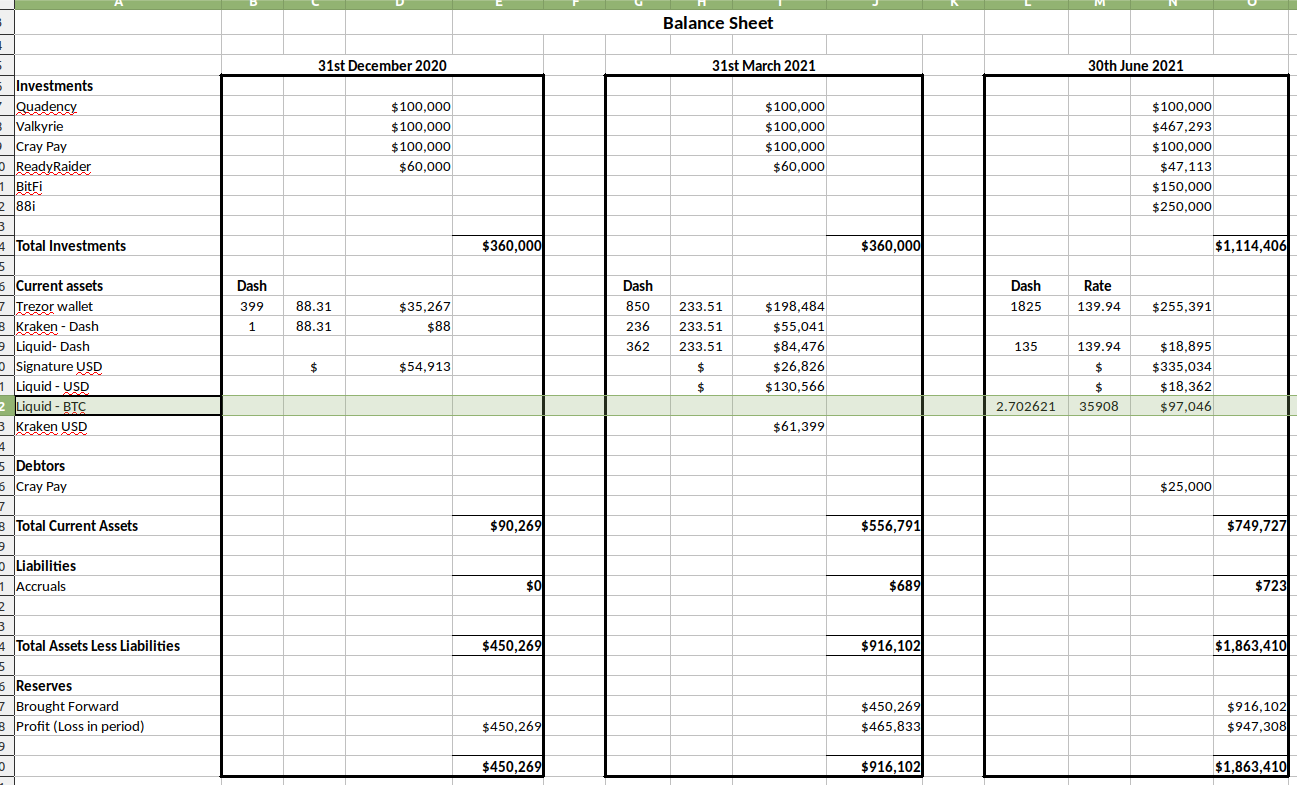This screenshot has height=785, width=1297.
Task: Select the Liabilities section label
Action: pyautogui.click(x=46, y=566)
